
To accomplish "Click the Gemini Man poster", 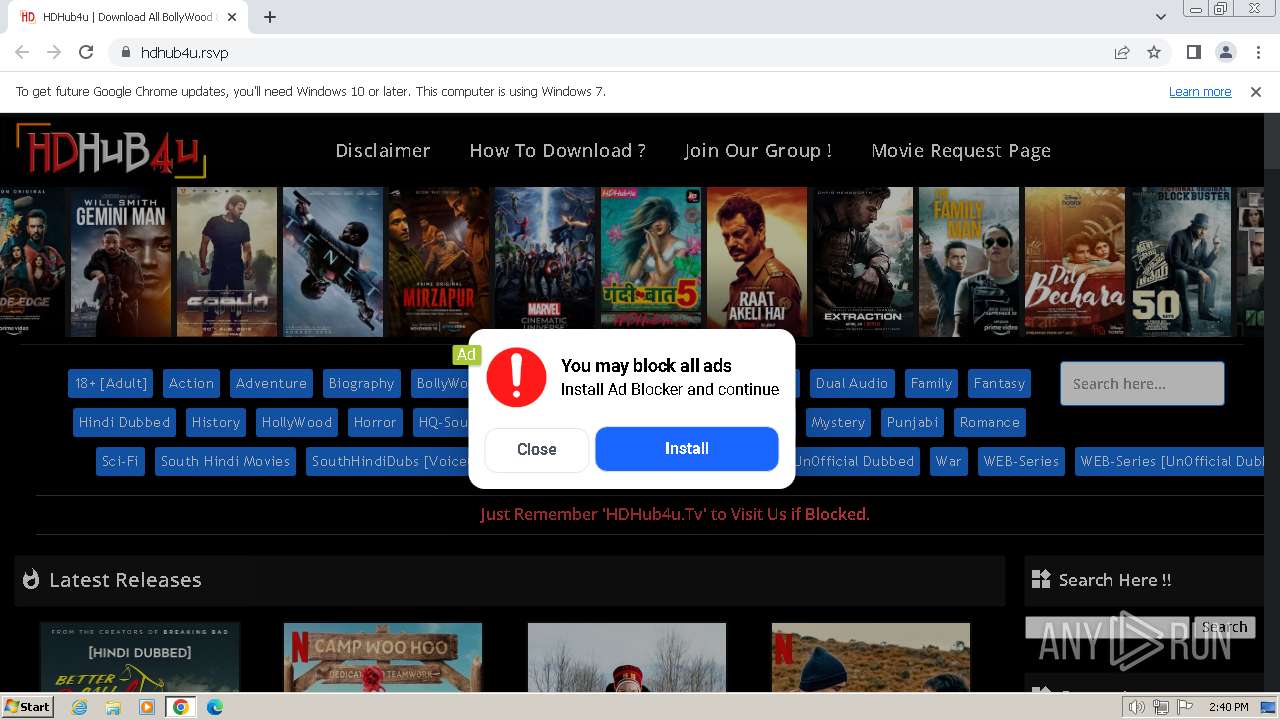I will (121, 262).
